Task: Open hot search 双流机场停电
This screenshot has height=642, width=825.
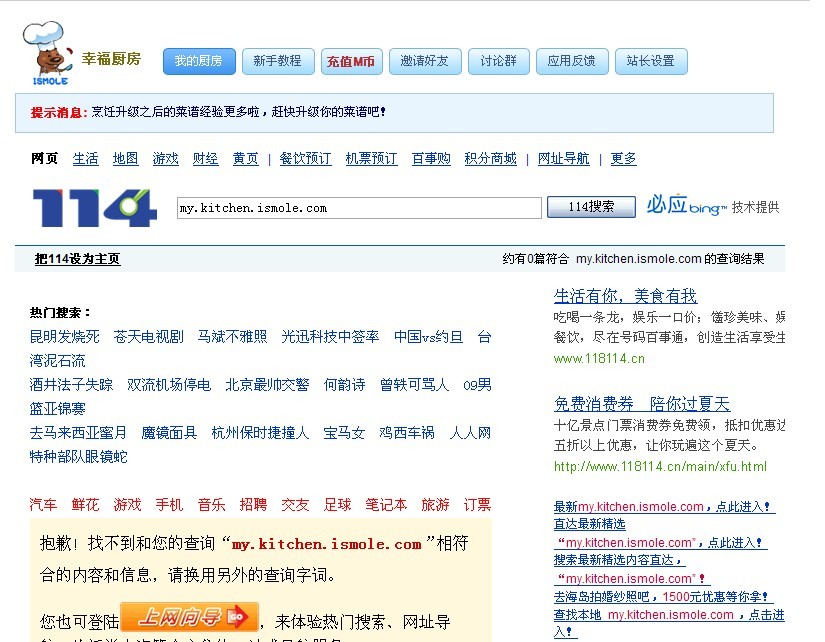Action: pyautogui.click(x=169, y=385)
